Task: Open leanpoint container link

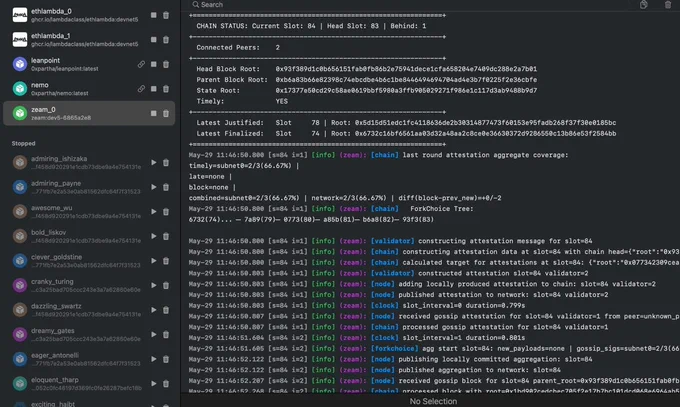Action: [141, 64]
